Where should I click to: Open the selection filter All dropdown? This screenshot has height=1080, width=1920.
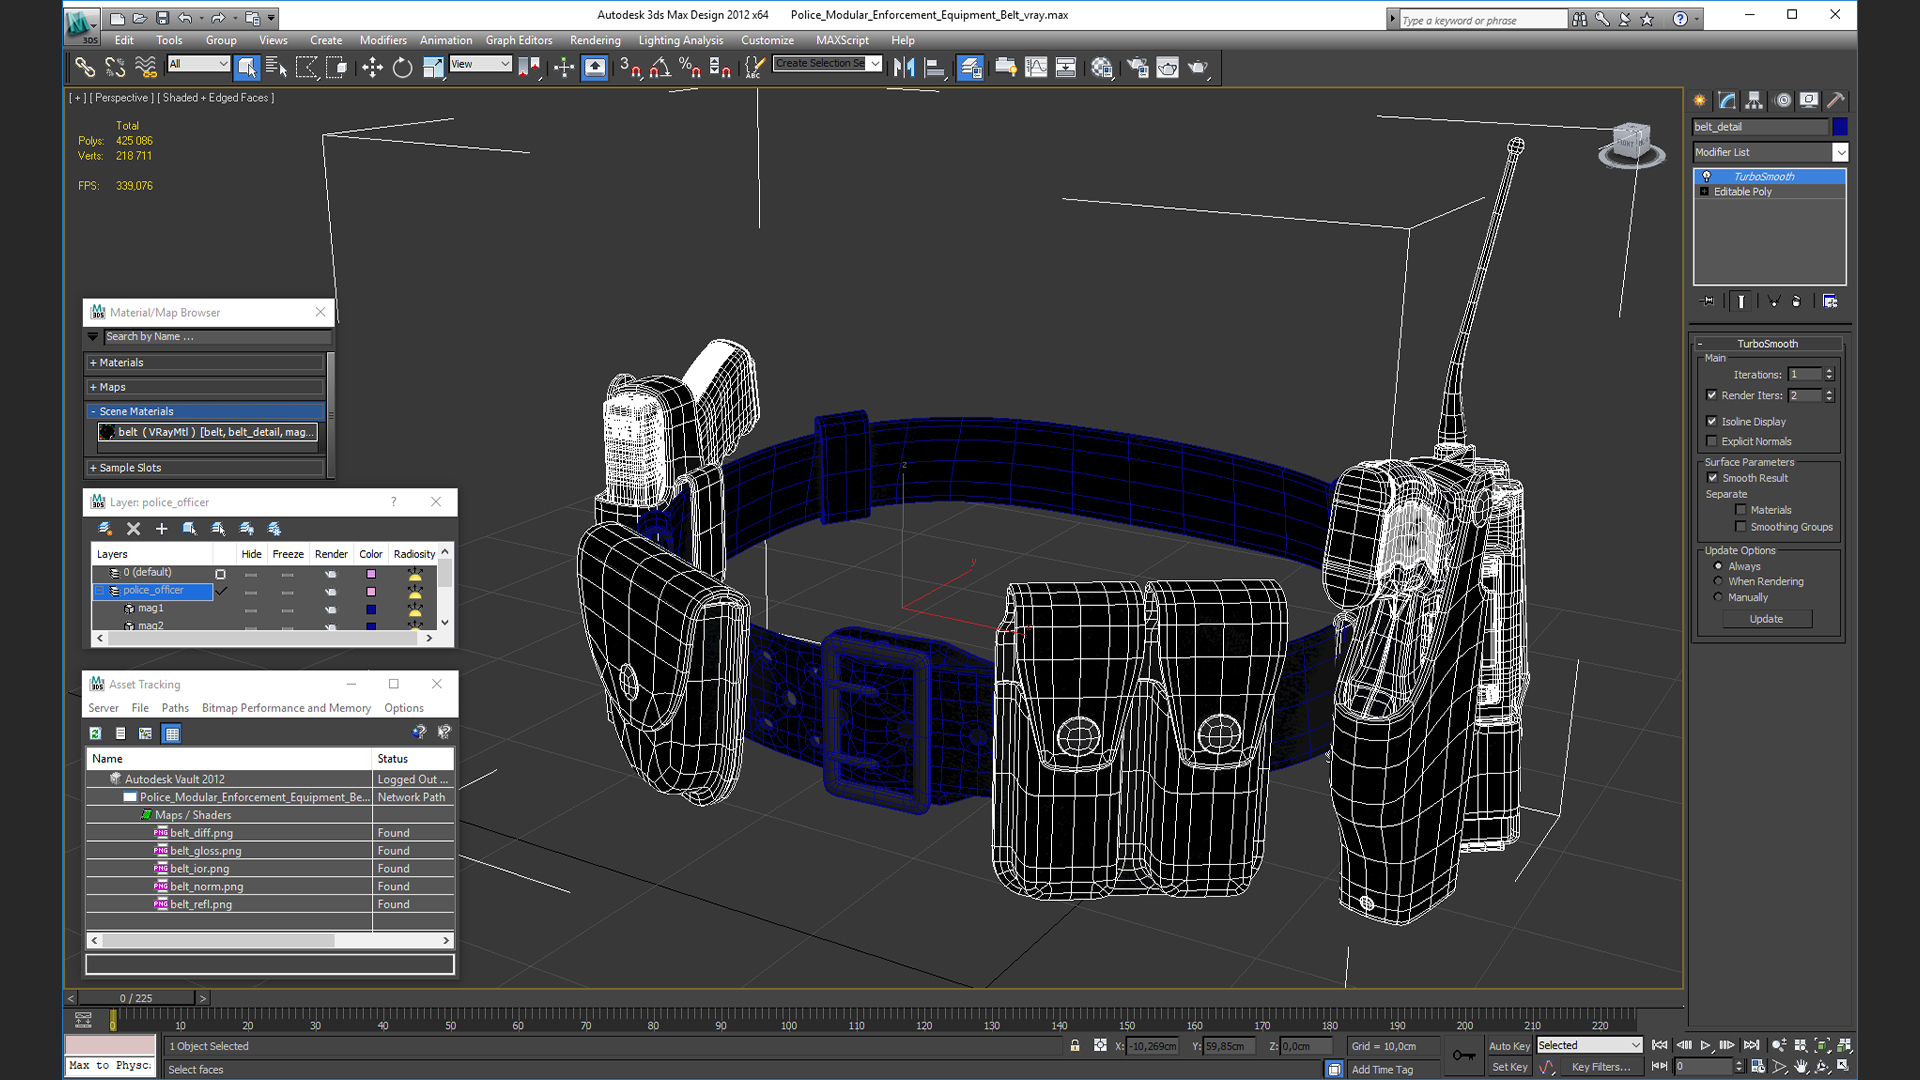click(x=198, y=63)
